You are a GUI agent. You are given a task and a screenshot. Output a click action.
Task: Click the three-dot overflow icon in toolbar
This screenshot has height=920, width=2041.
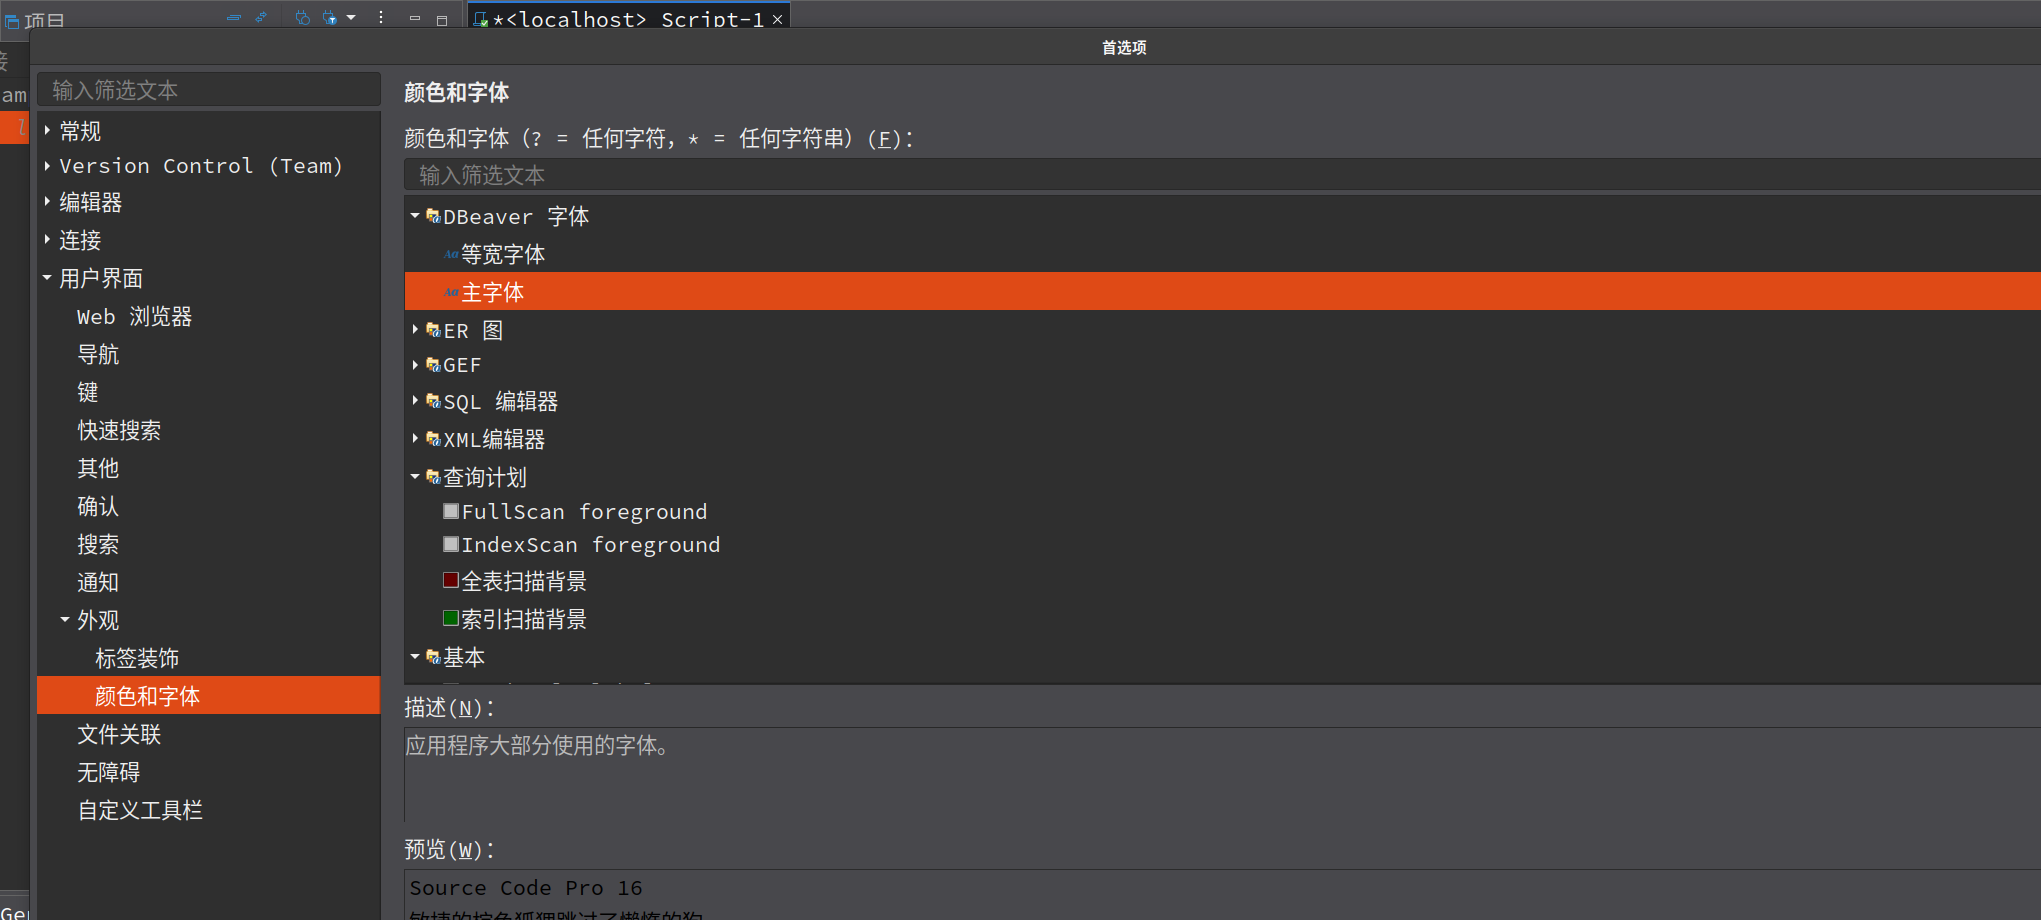379,17
